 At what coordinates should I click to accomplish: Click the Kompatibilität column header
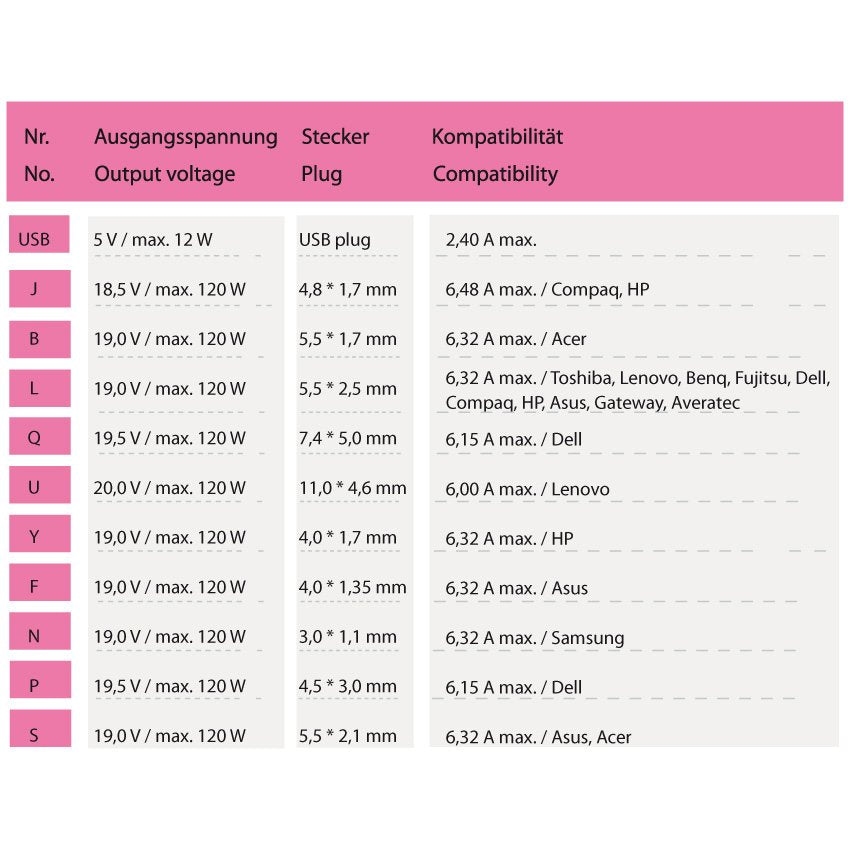click(x=497, y=137)
